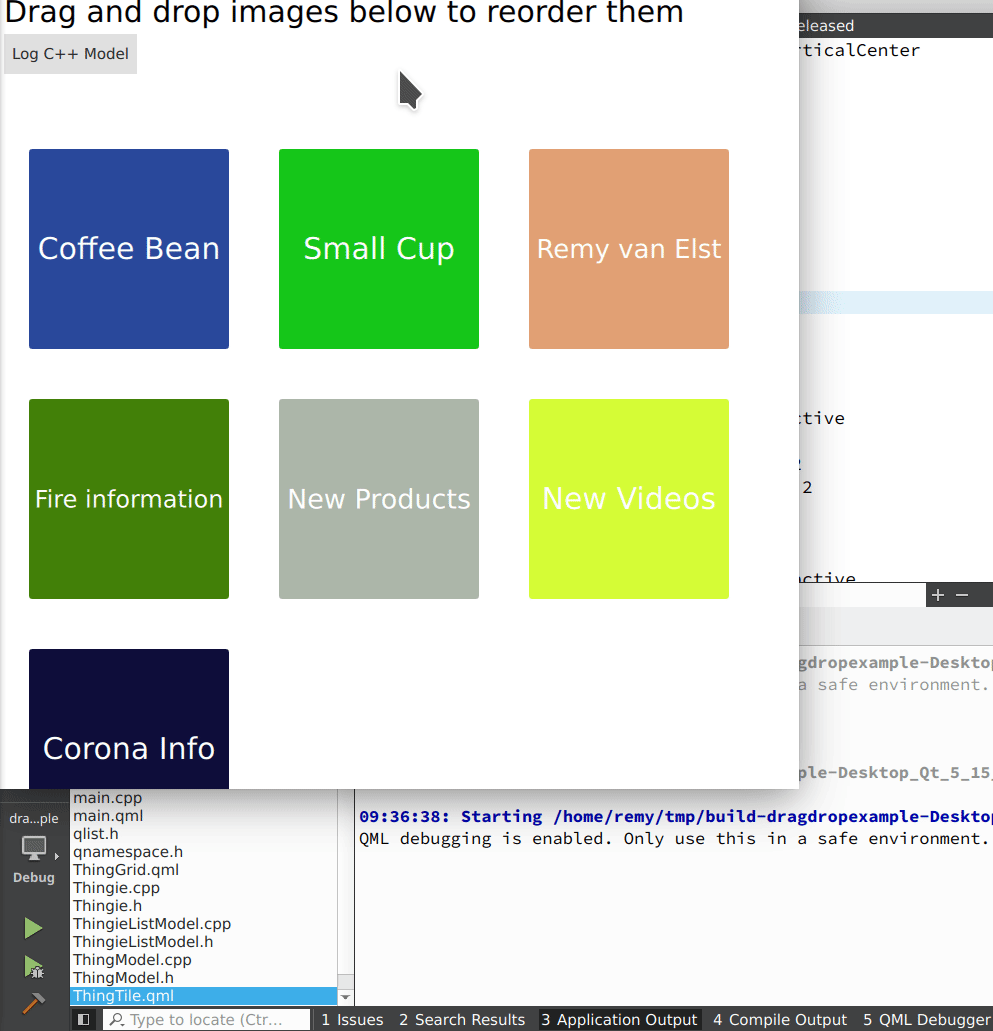Build the project with hammer icon
The image size is (993, 1031).
33,1001
